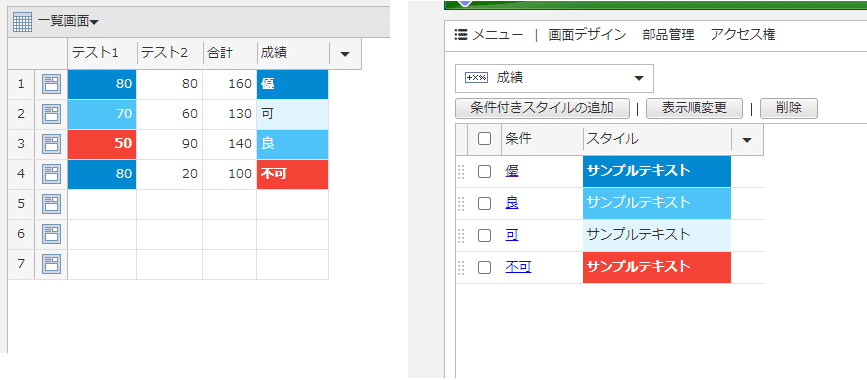Open the 成績 field selector dropdown
Viewport: 867px width, 380px height.
pyautogui.click(x=554, y=78)
